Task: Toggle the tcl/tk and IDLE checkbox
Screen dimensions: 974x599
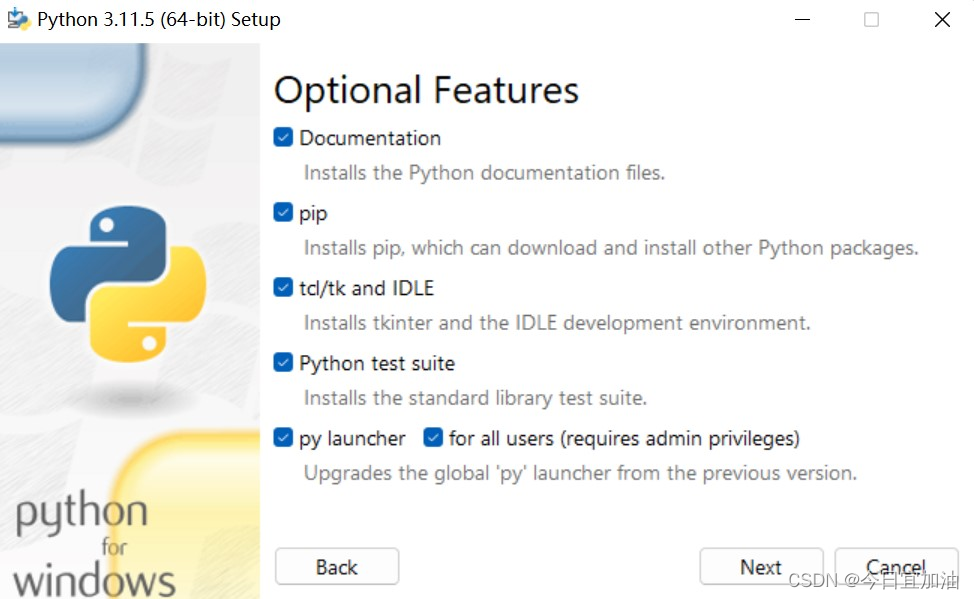Action: 282,287
